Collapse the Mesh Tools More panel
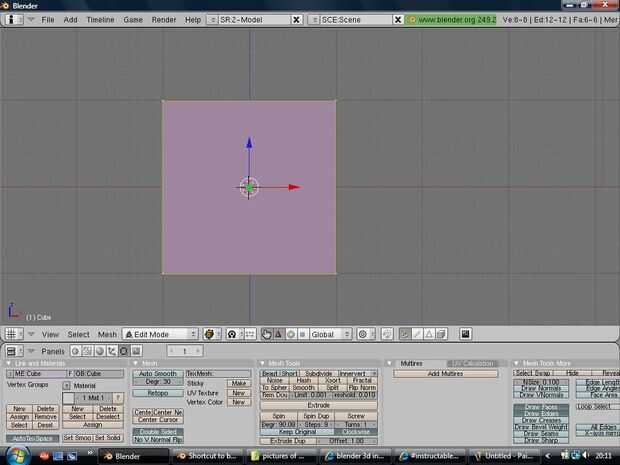Screen dimensions: 620x465 click(516, 363)
